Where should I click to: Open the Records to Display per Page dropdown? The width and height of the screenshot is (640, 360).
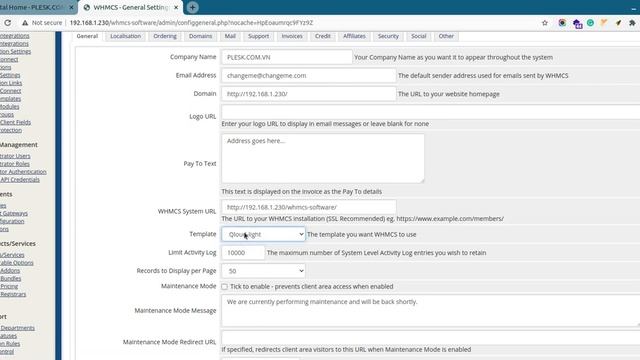tap(263, 271)
